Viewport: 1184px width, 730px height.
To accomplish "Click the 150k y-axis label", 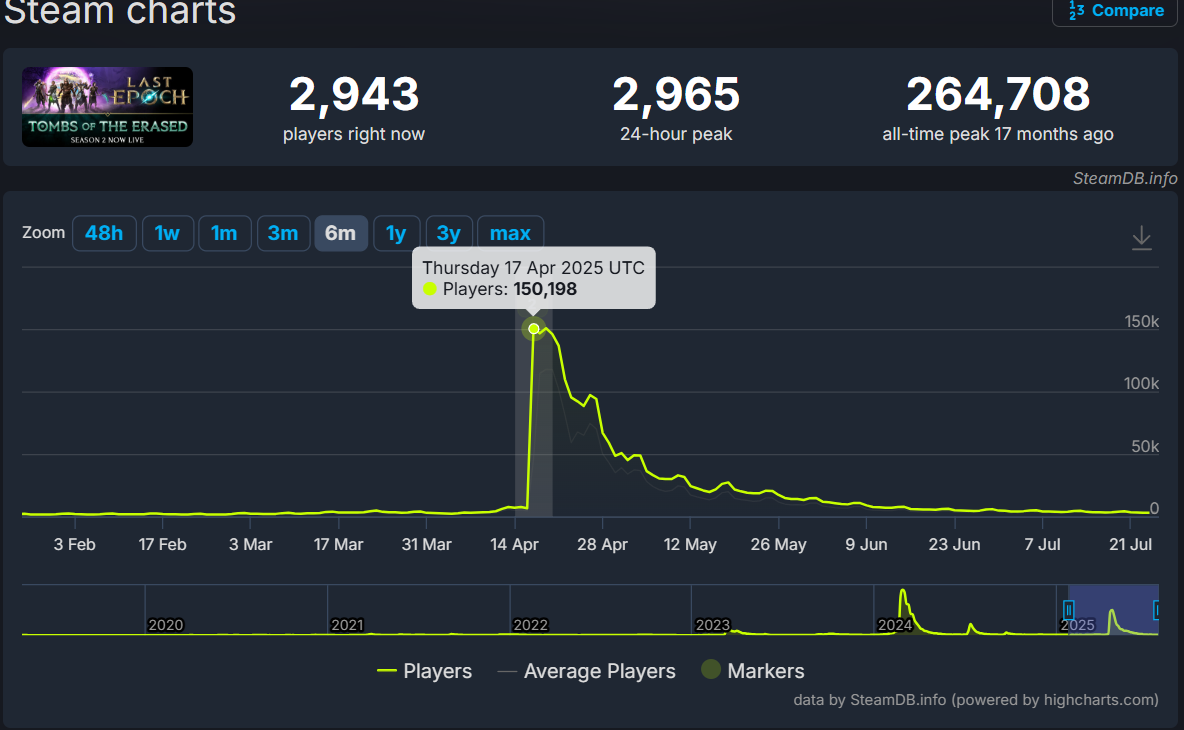I will click(1142, 322).
